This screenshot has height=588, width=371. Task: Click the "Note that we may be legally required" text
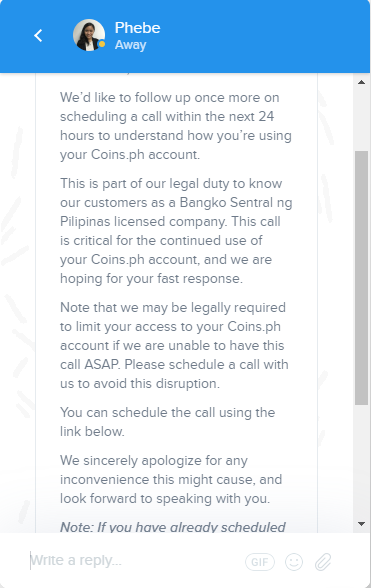tap(174, 345)
